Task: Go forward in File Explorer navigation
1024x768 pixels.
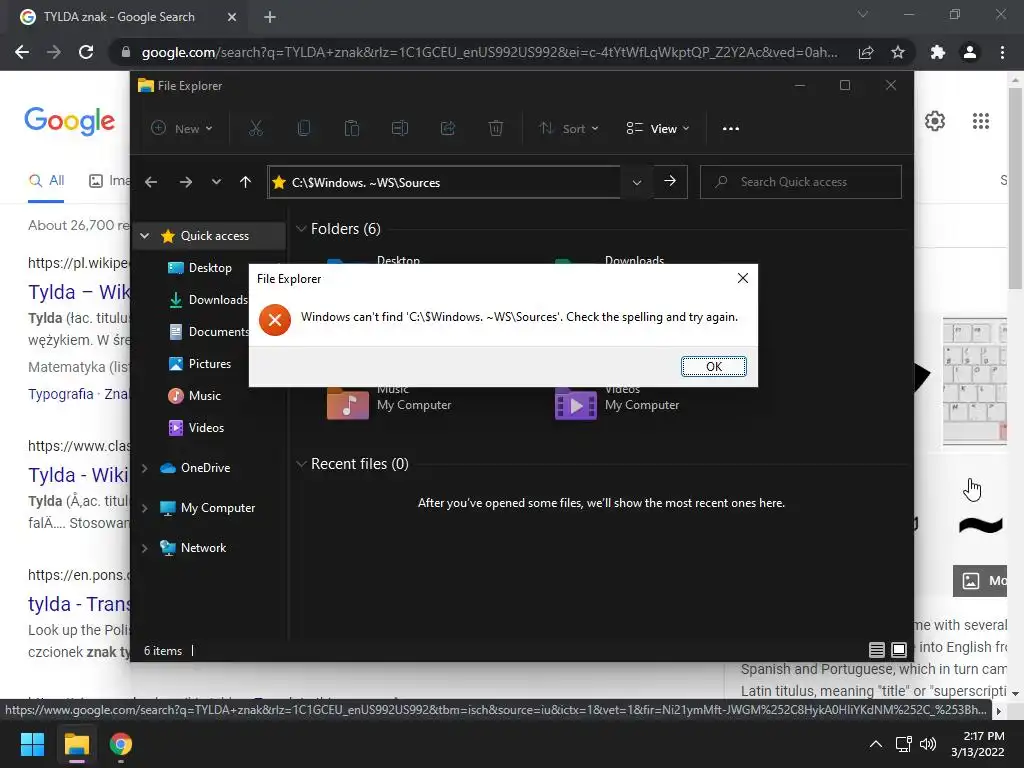Action: coord(186,182)
